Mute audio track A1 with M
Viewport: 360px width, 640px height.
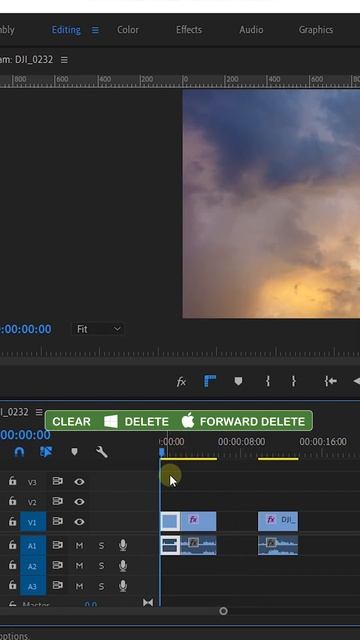79,546
